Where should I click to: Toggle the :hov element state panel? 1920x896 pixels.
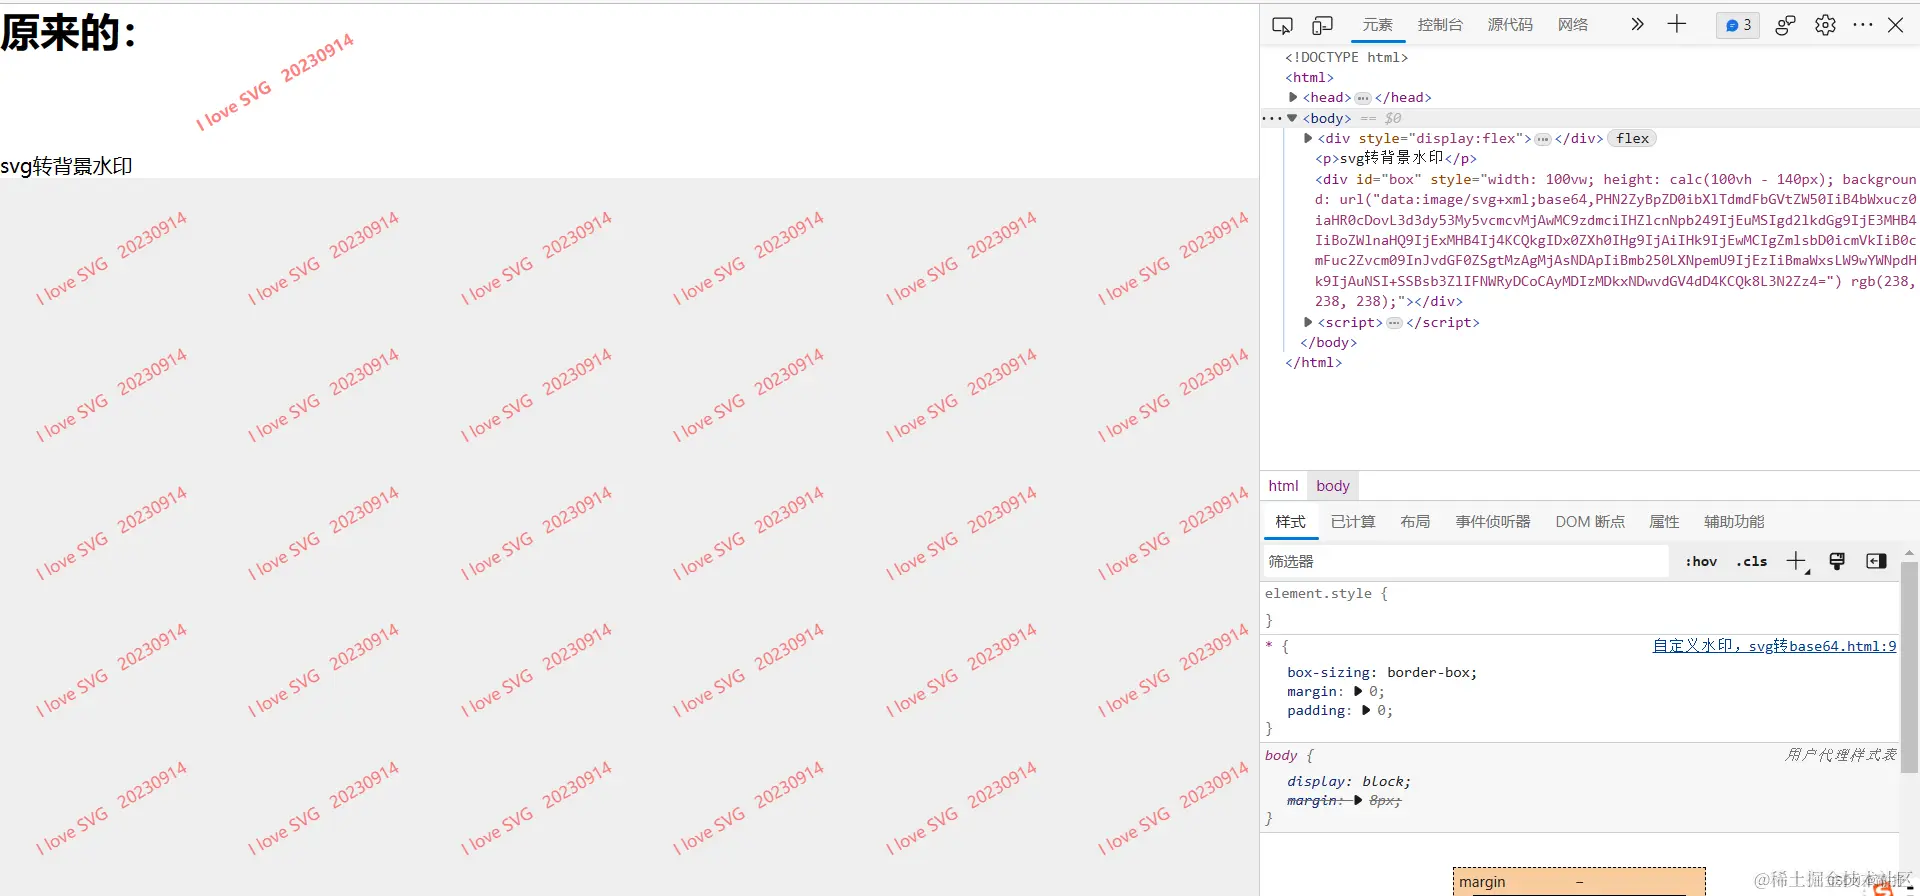click(1701, 562)
